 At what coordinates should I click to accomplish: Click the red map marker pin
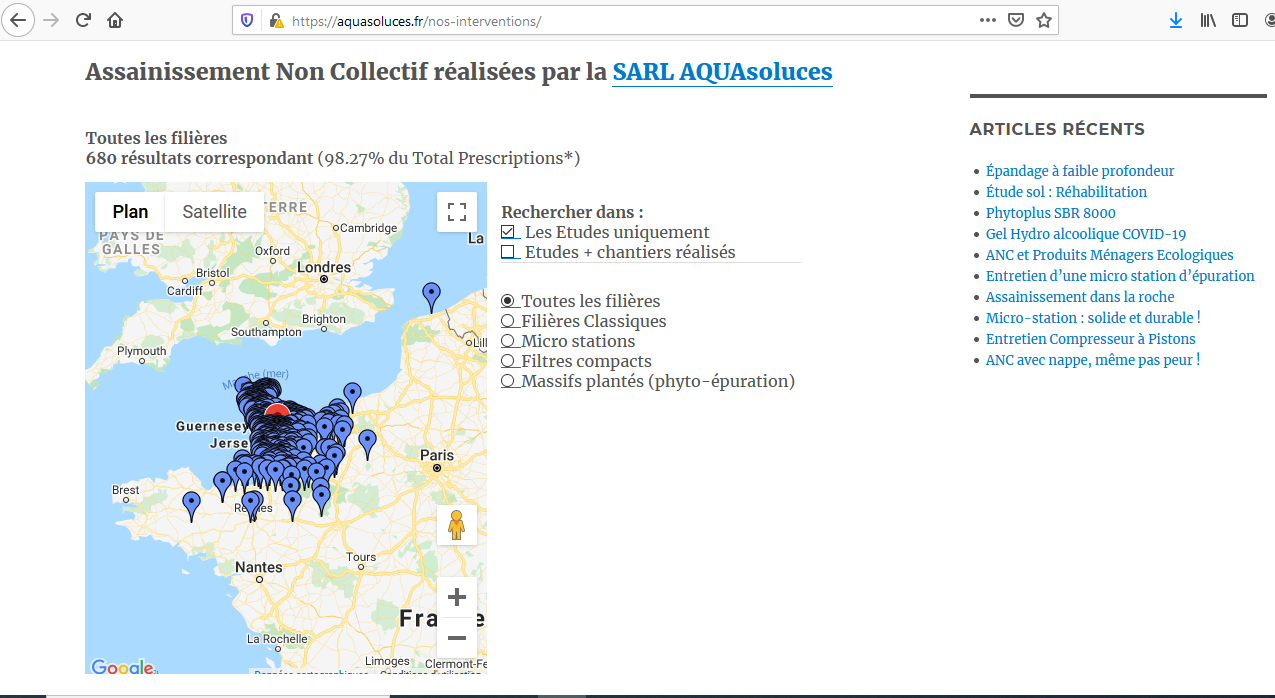[278, 410]
